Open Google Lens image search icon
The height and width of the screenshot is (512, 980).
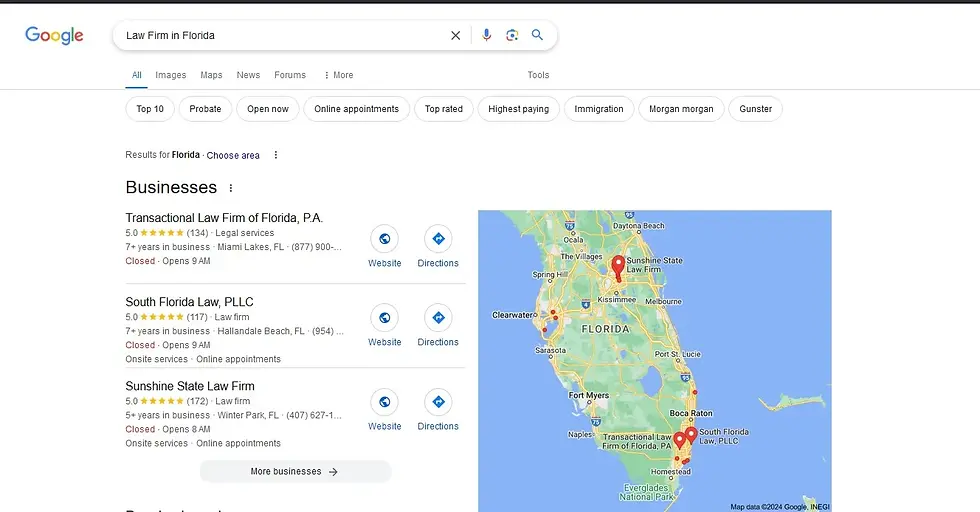(512, 36)
